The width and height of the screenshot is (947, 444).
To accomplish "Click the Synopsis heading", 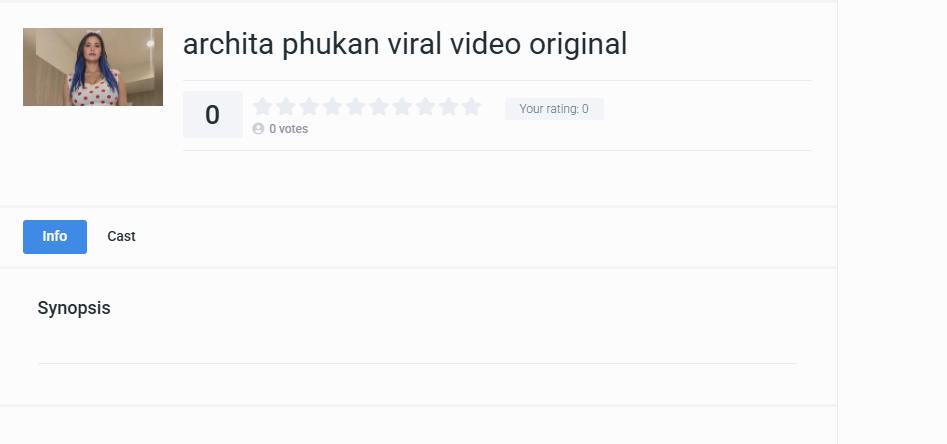I will coord(74,308).
